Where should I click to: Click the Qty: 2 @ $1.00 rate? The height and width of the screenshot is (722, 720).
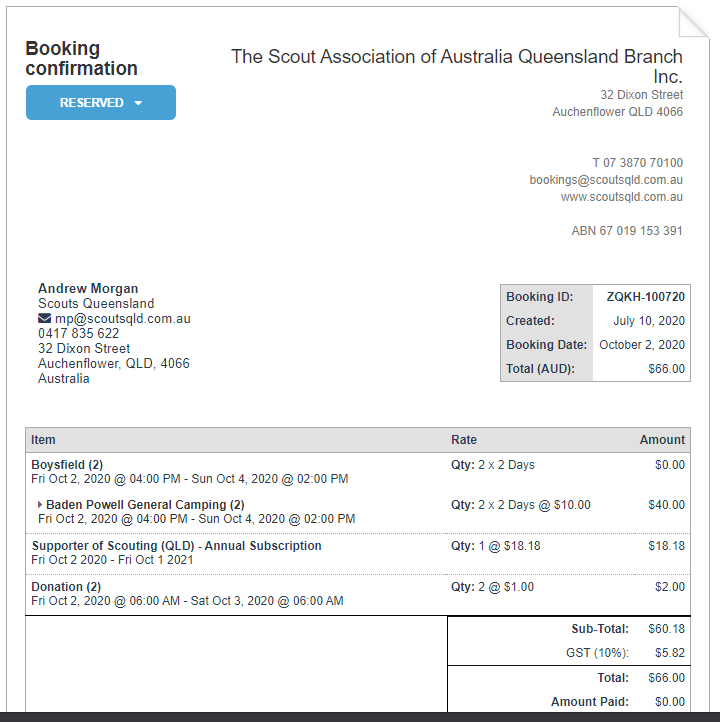(x=493, y=587)
